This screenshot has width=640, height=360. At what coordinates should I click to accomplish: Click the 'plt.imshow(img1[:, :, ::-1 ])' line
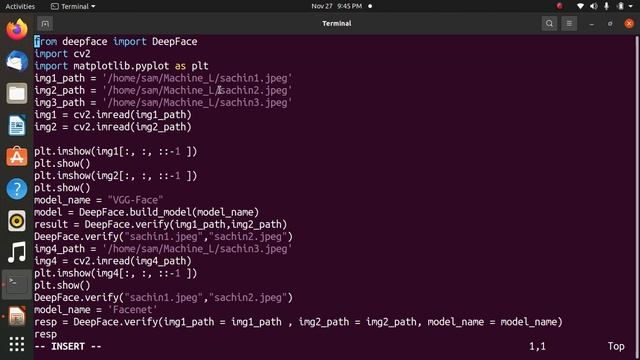pyautogui.click(x=116, y=151)
